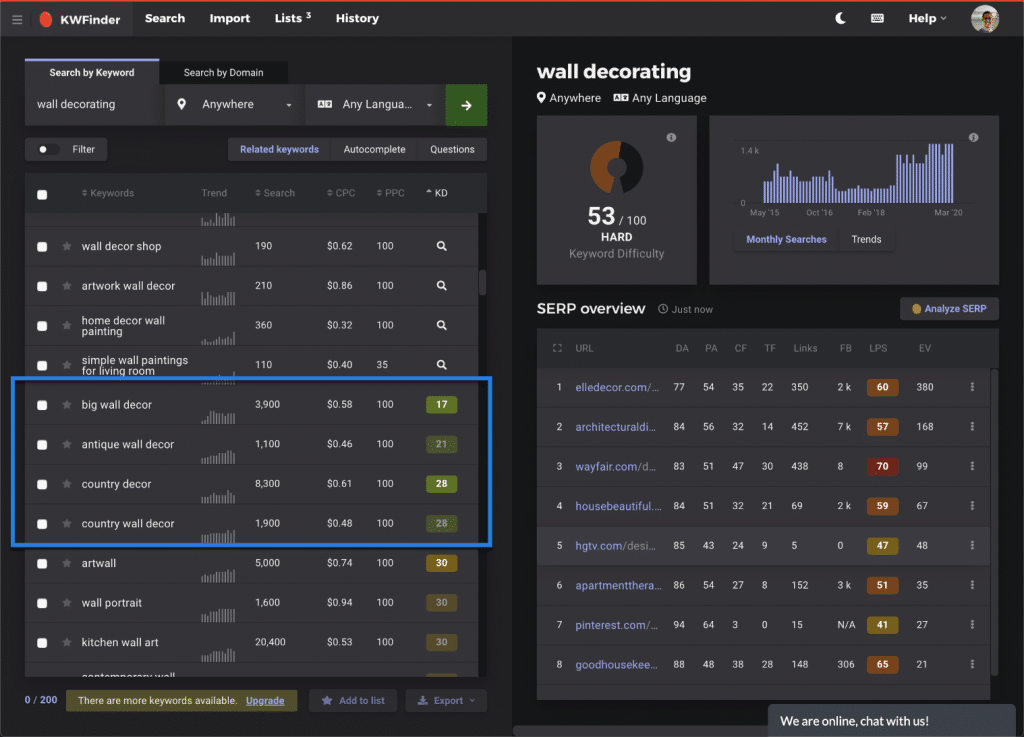The height and width of the screenshot is (737, 1024).
Task: Show the Trends chart tab
Action: pos(866,240)
